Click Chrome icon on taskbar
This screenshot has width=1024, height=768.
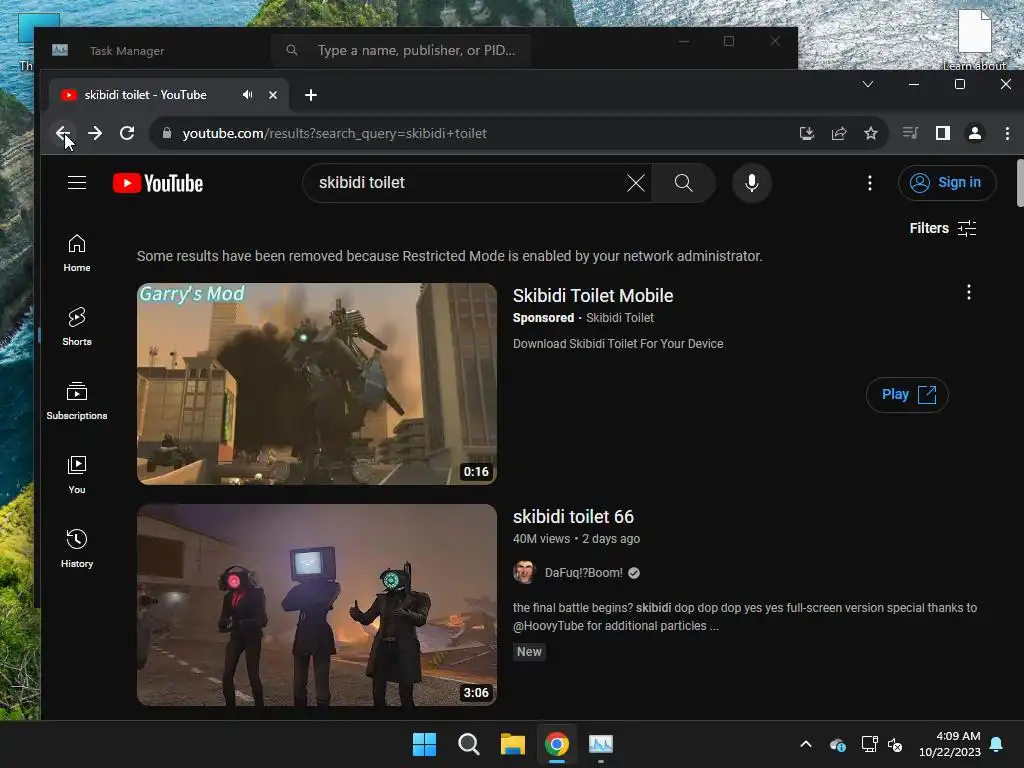[557, 744]
